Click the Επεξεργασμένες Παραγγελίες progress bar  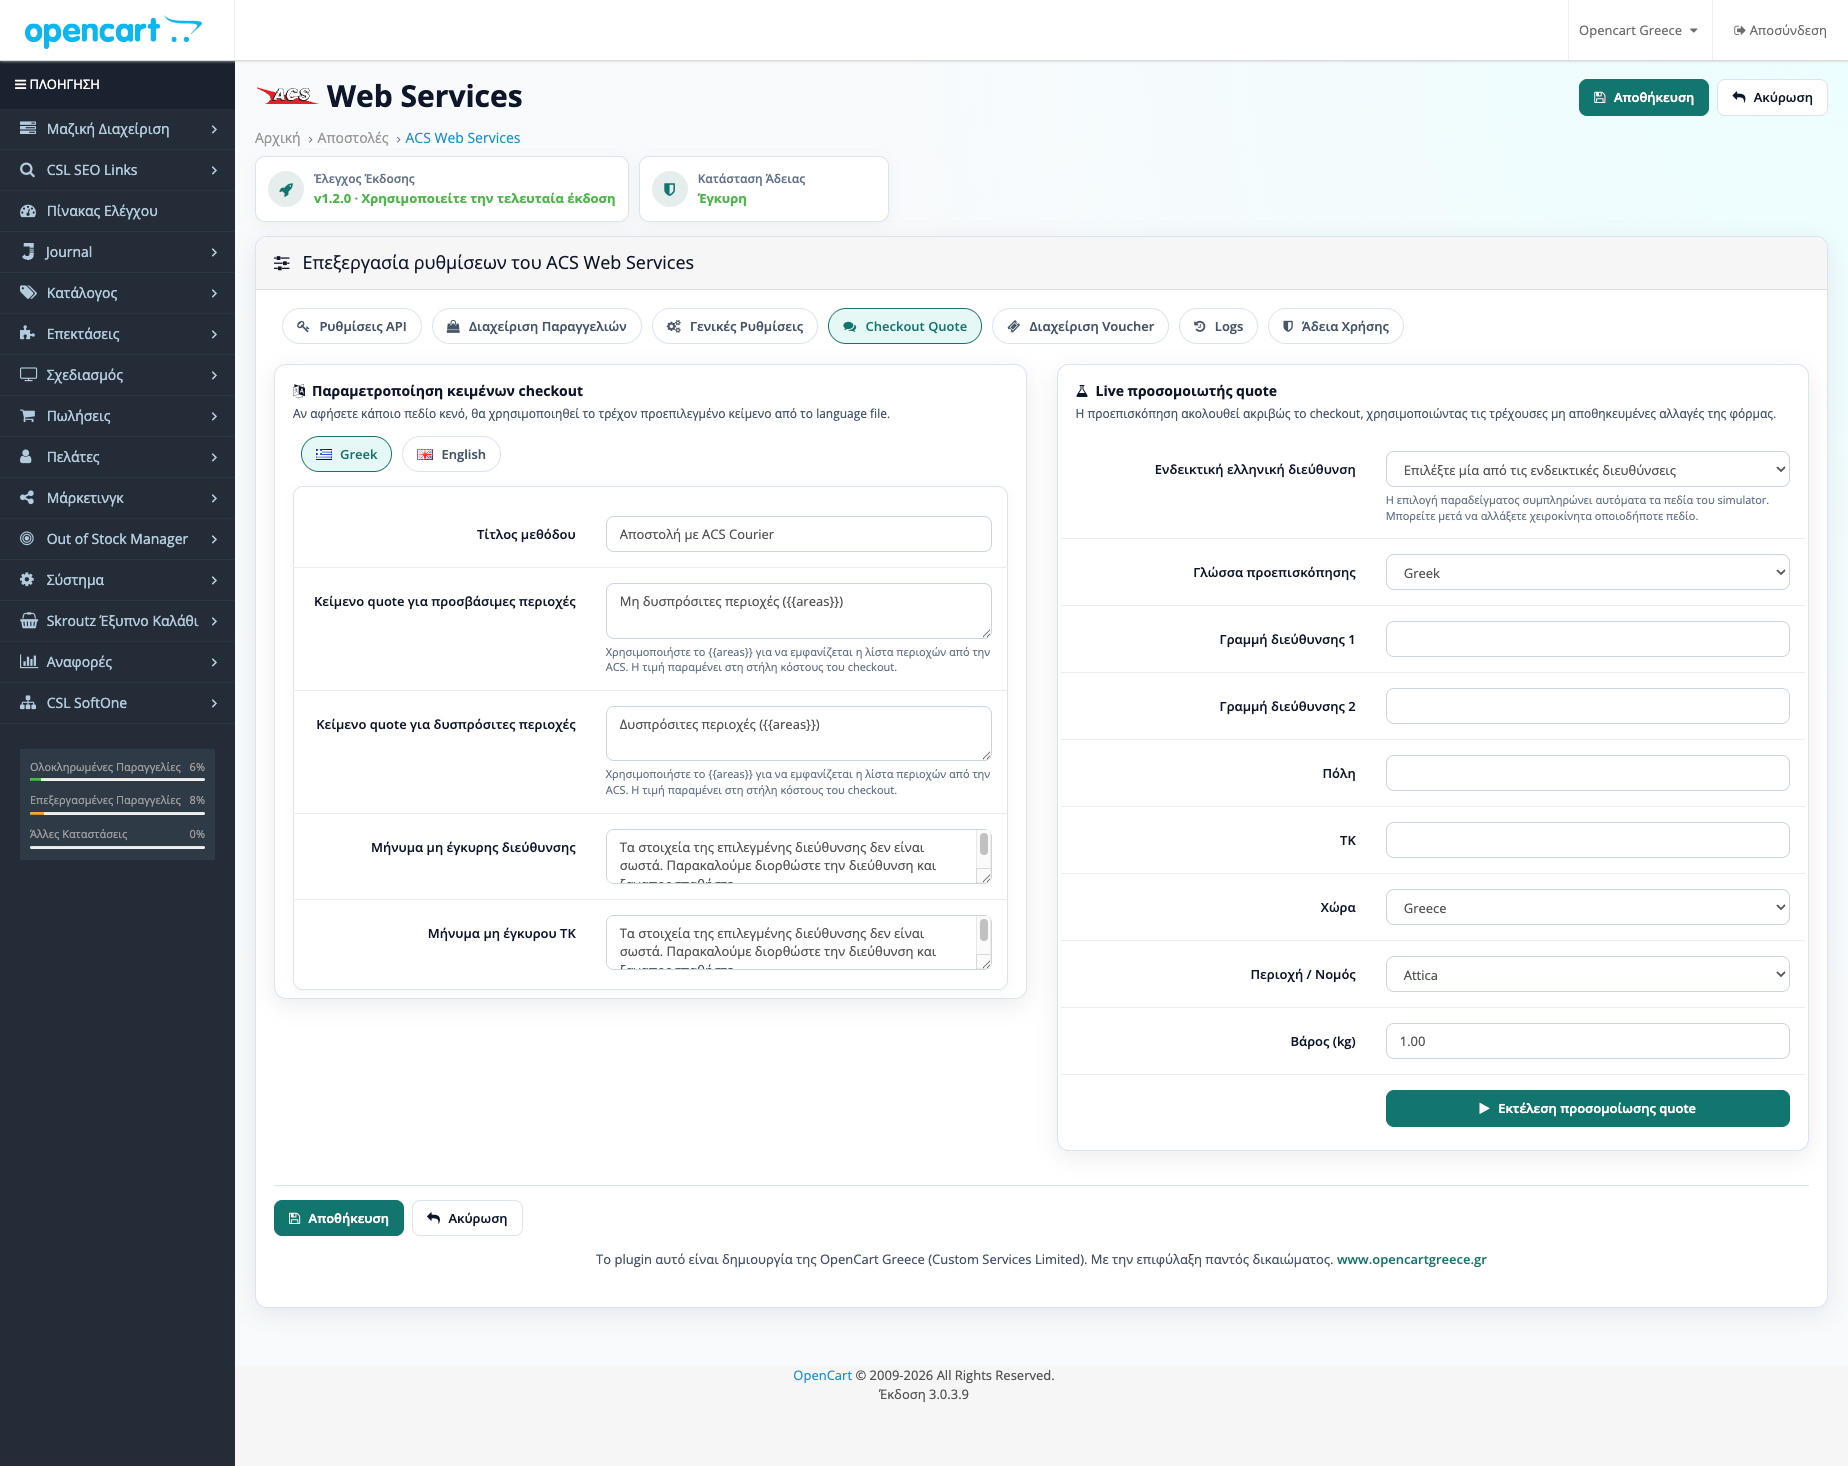(x=118, y=813)
